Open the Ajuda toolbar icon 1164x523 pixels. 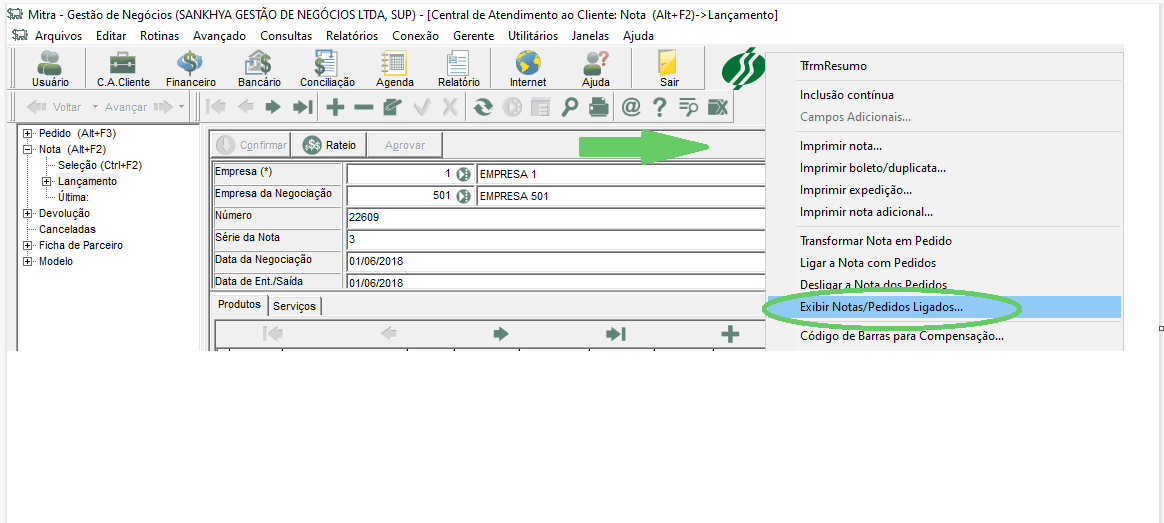click(596, 69)
